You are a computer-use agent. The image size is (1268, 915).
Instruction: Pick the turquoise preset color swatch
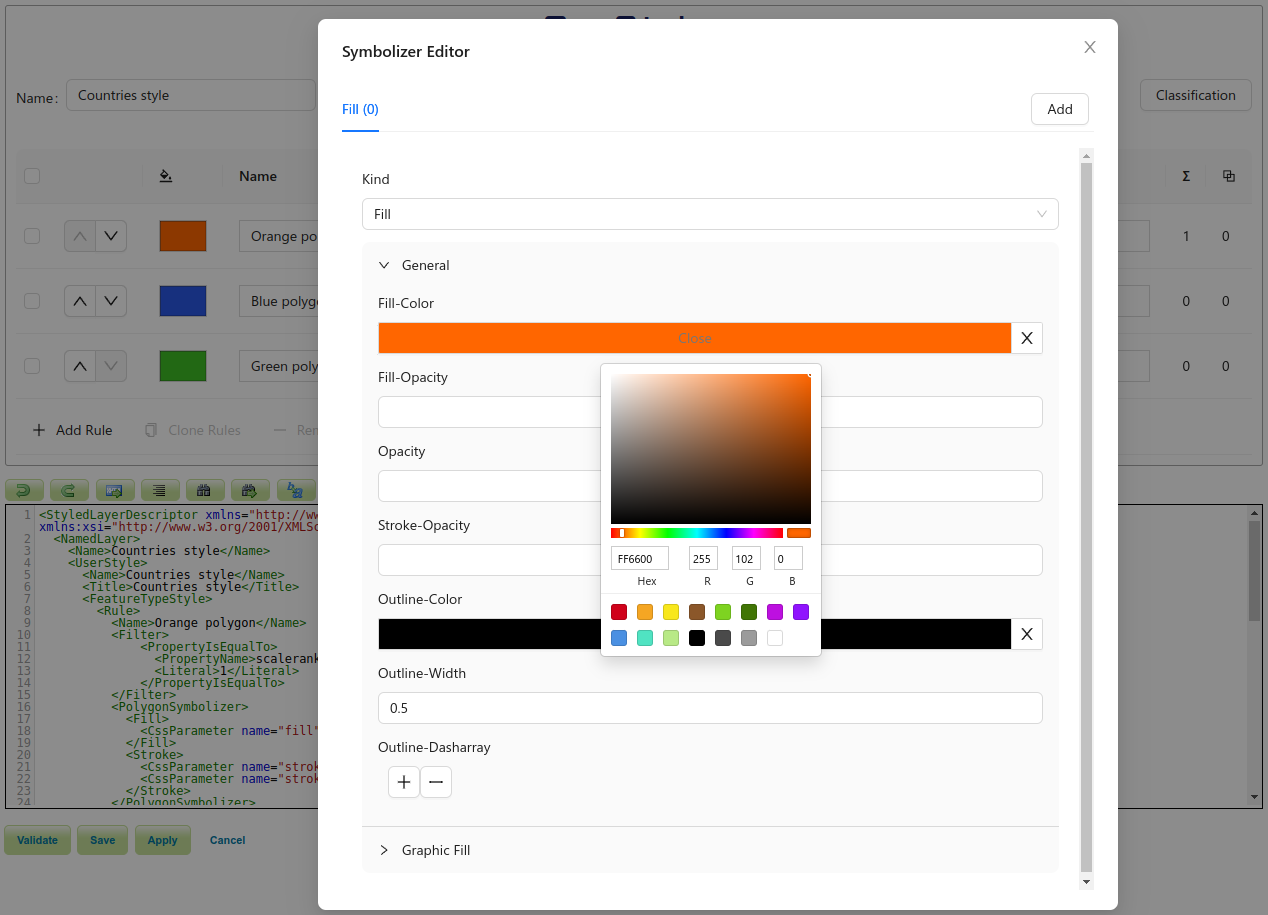pyautogui.click(x=645, y=638)
